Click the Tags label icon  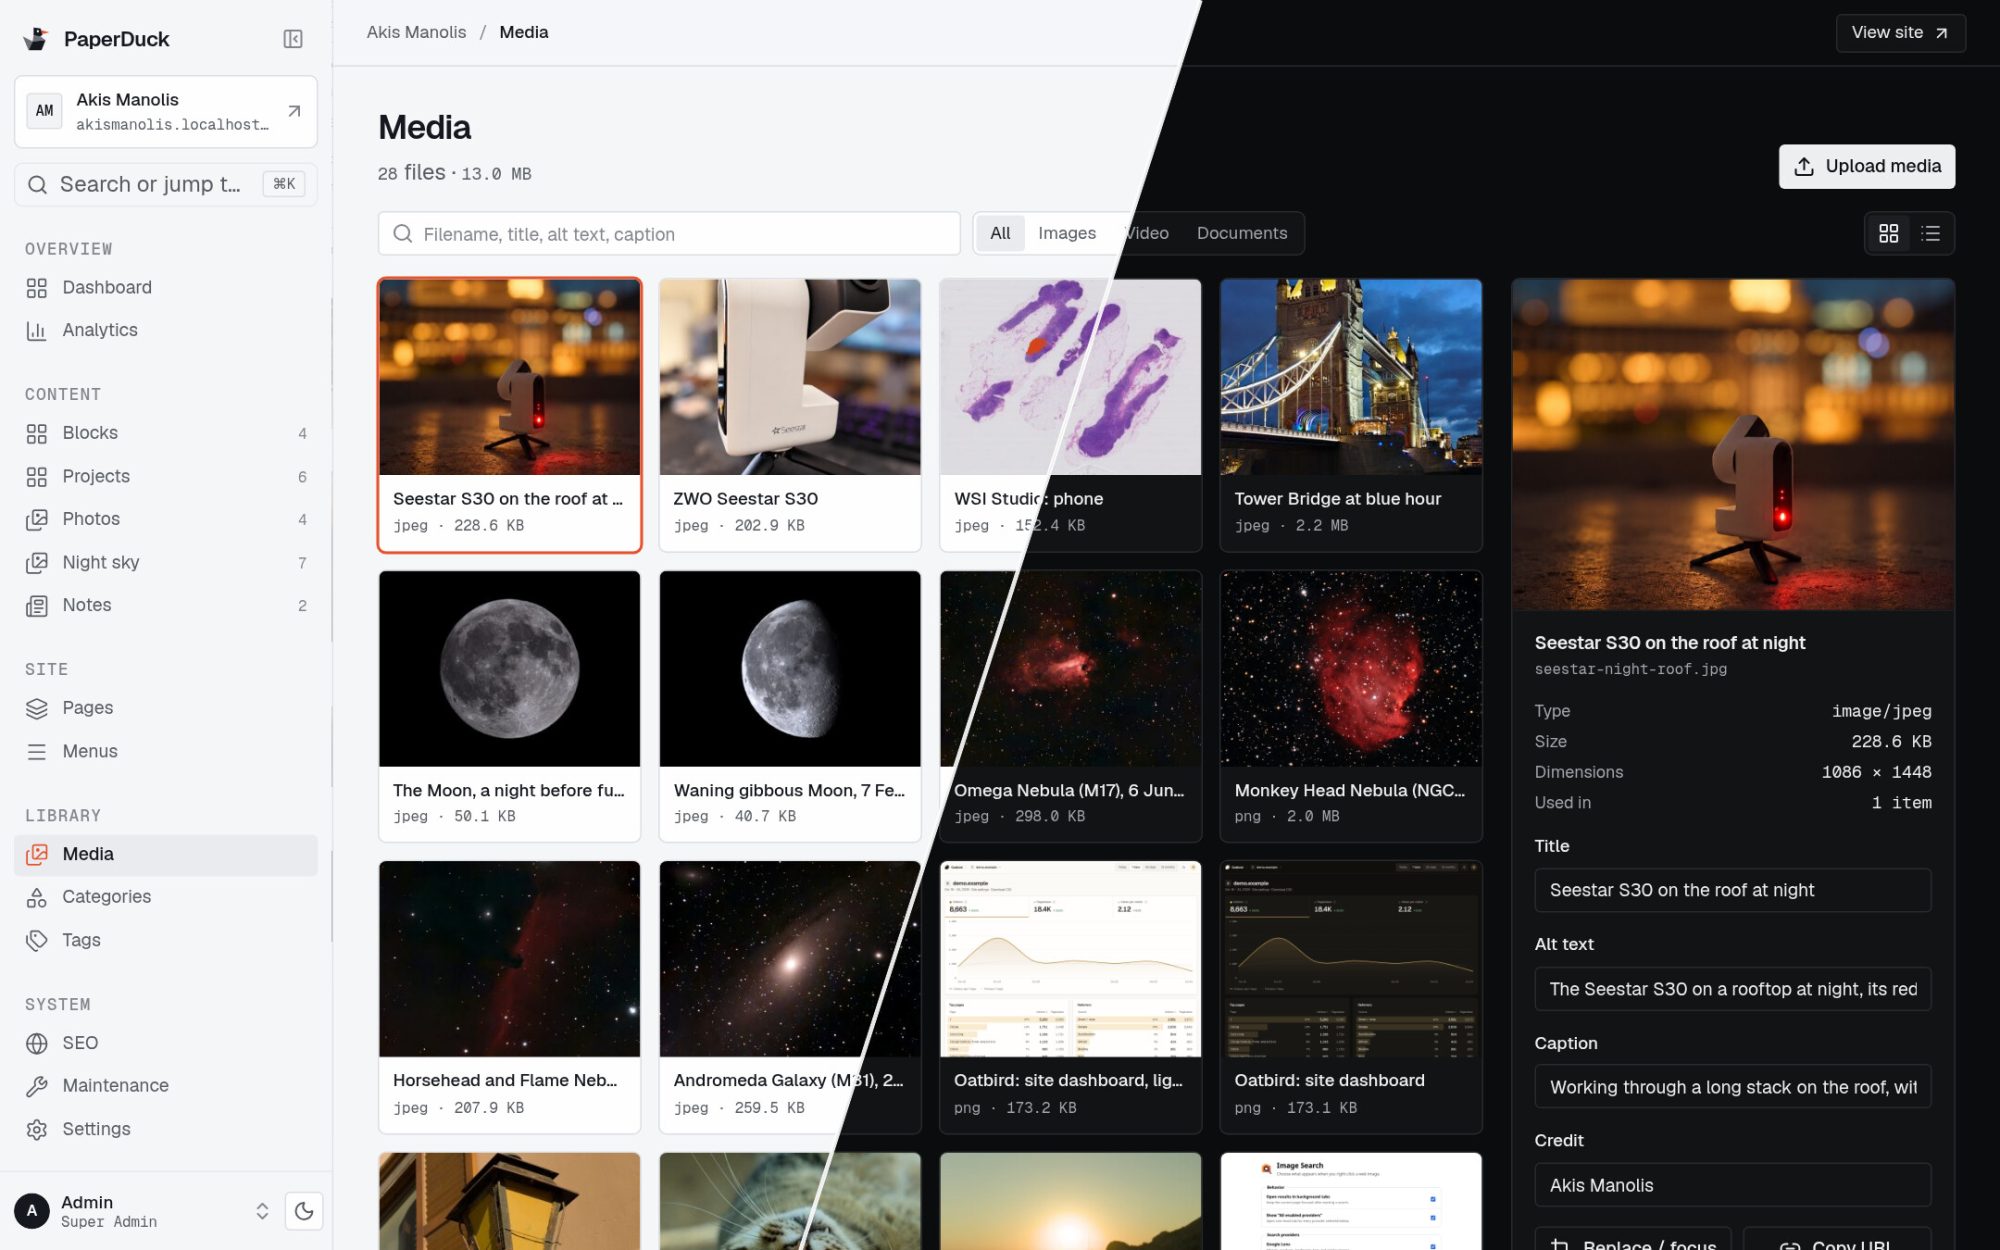[37, 940]
